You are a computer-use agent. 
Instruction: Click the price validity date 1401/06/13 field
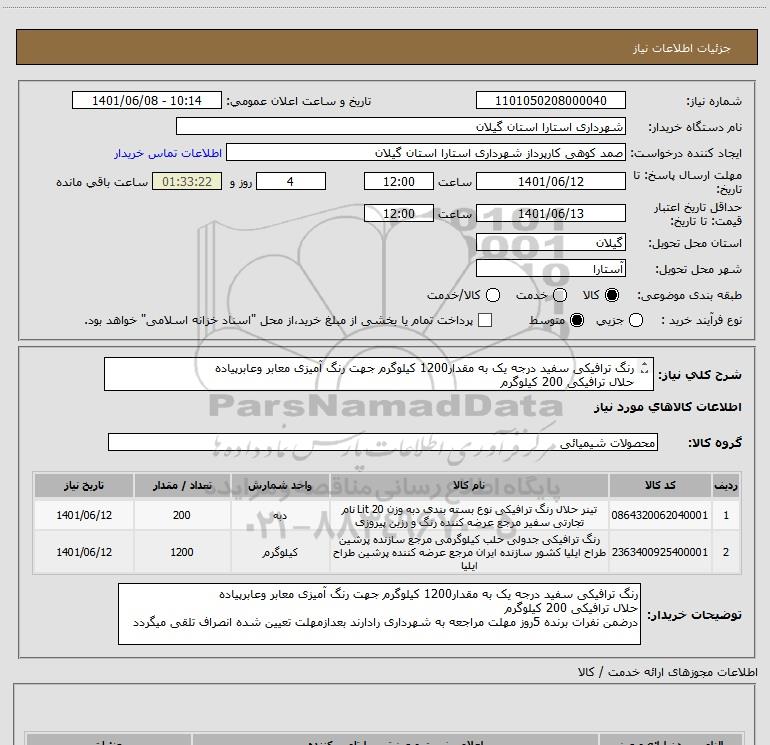(550, 214)
